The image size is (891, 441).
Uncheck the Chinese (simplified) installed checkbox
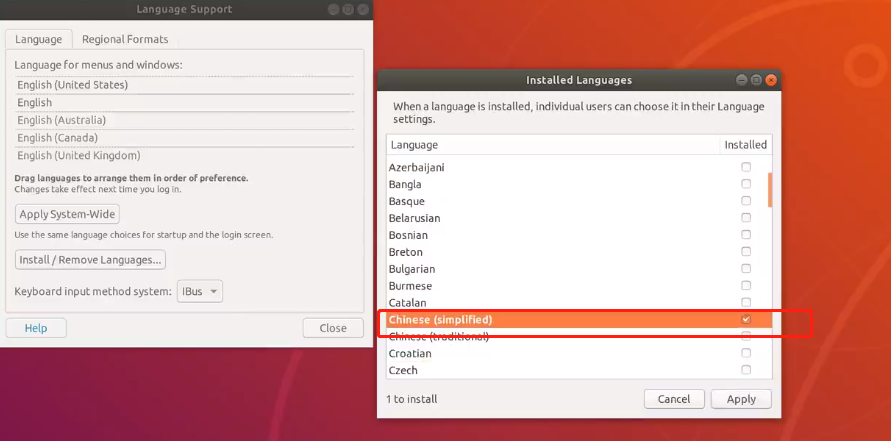coord(746,319)
